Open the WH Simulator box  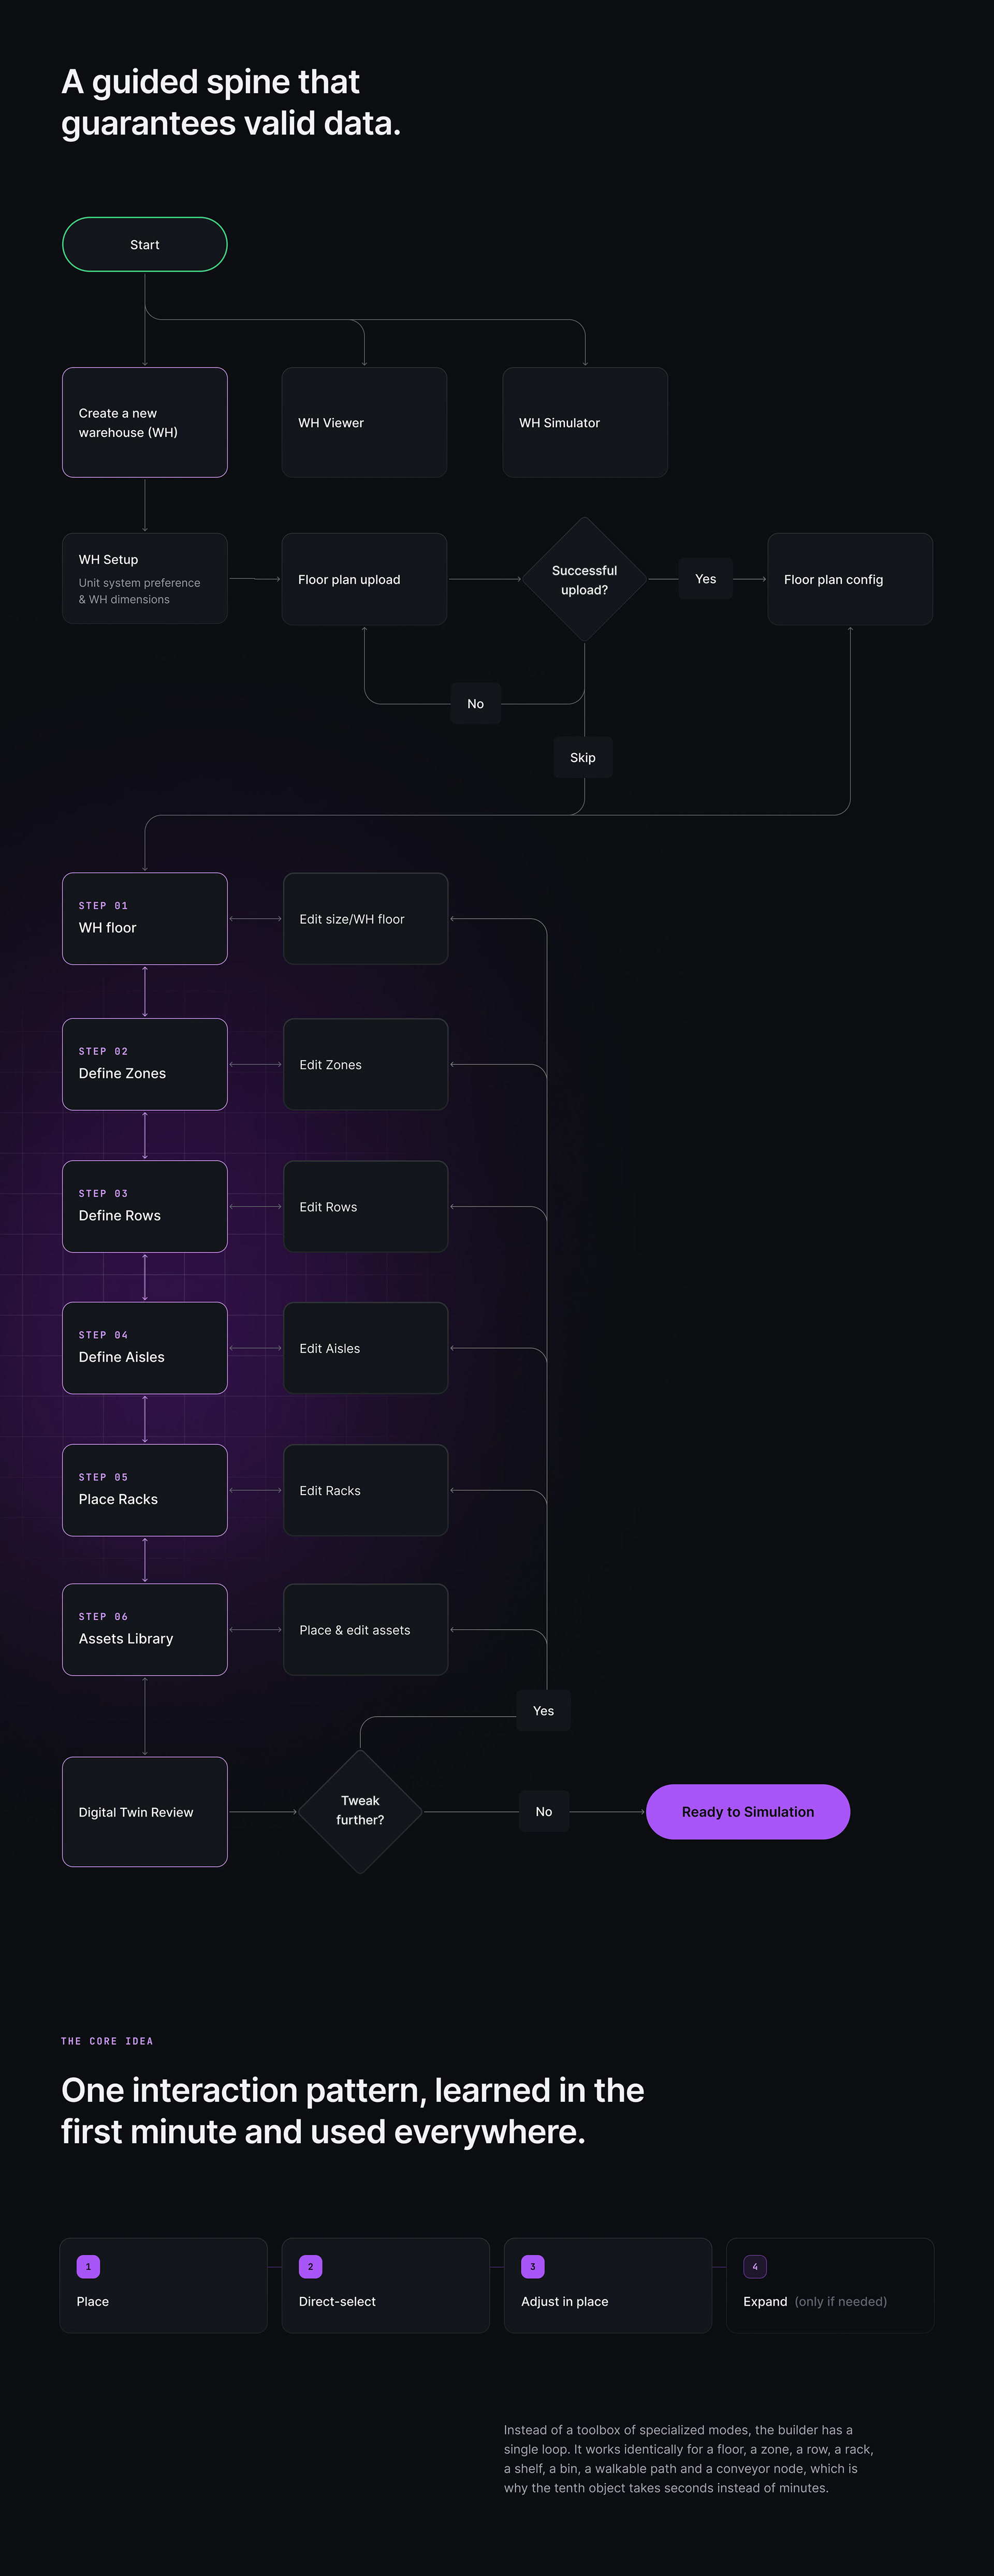click(x=585, y=422)
